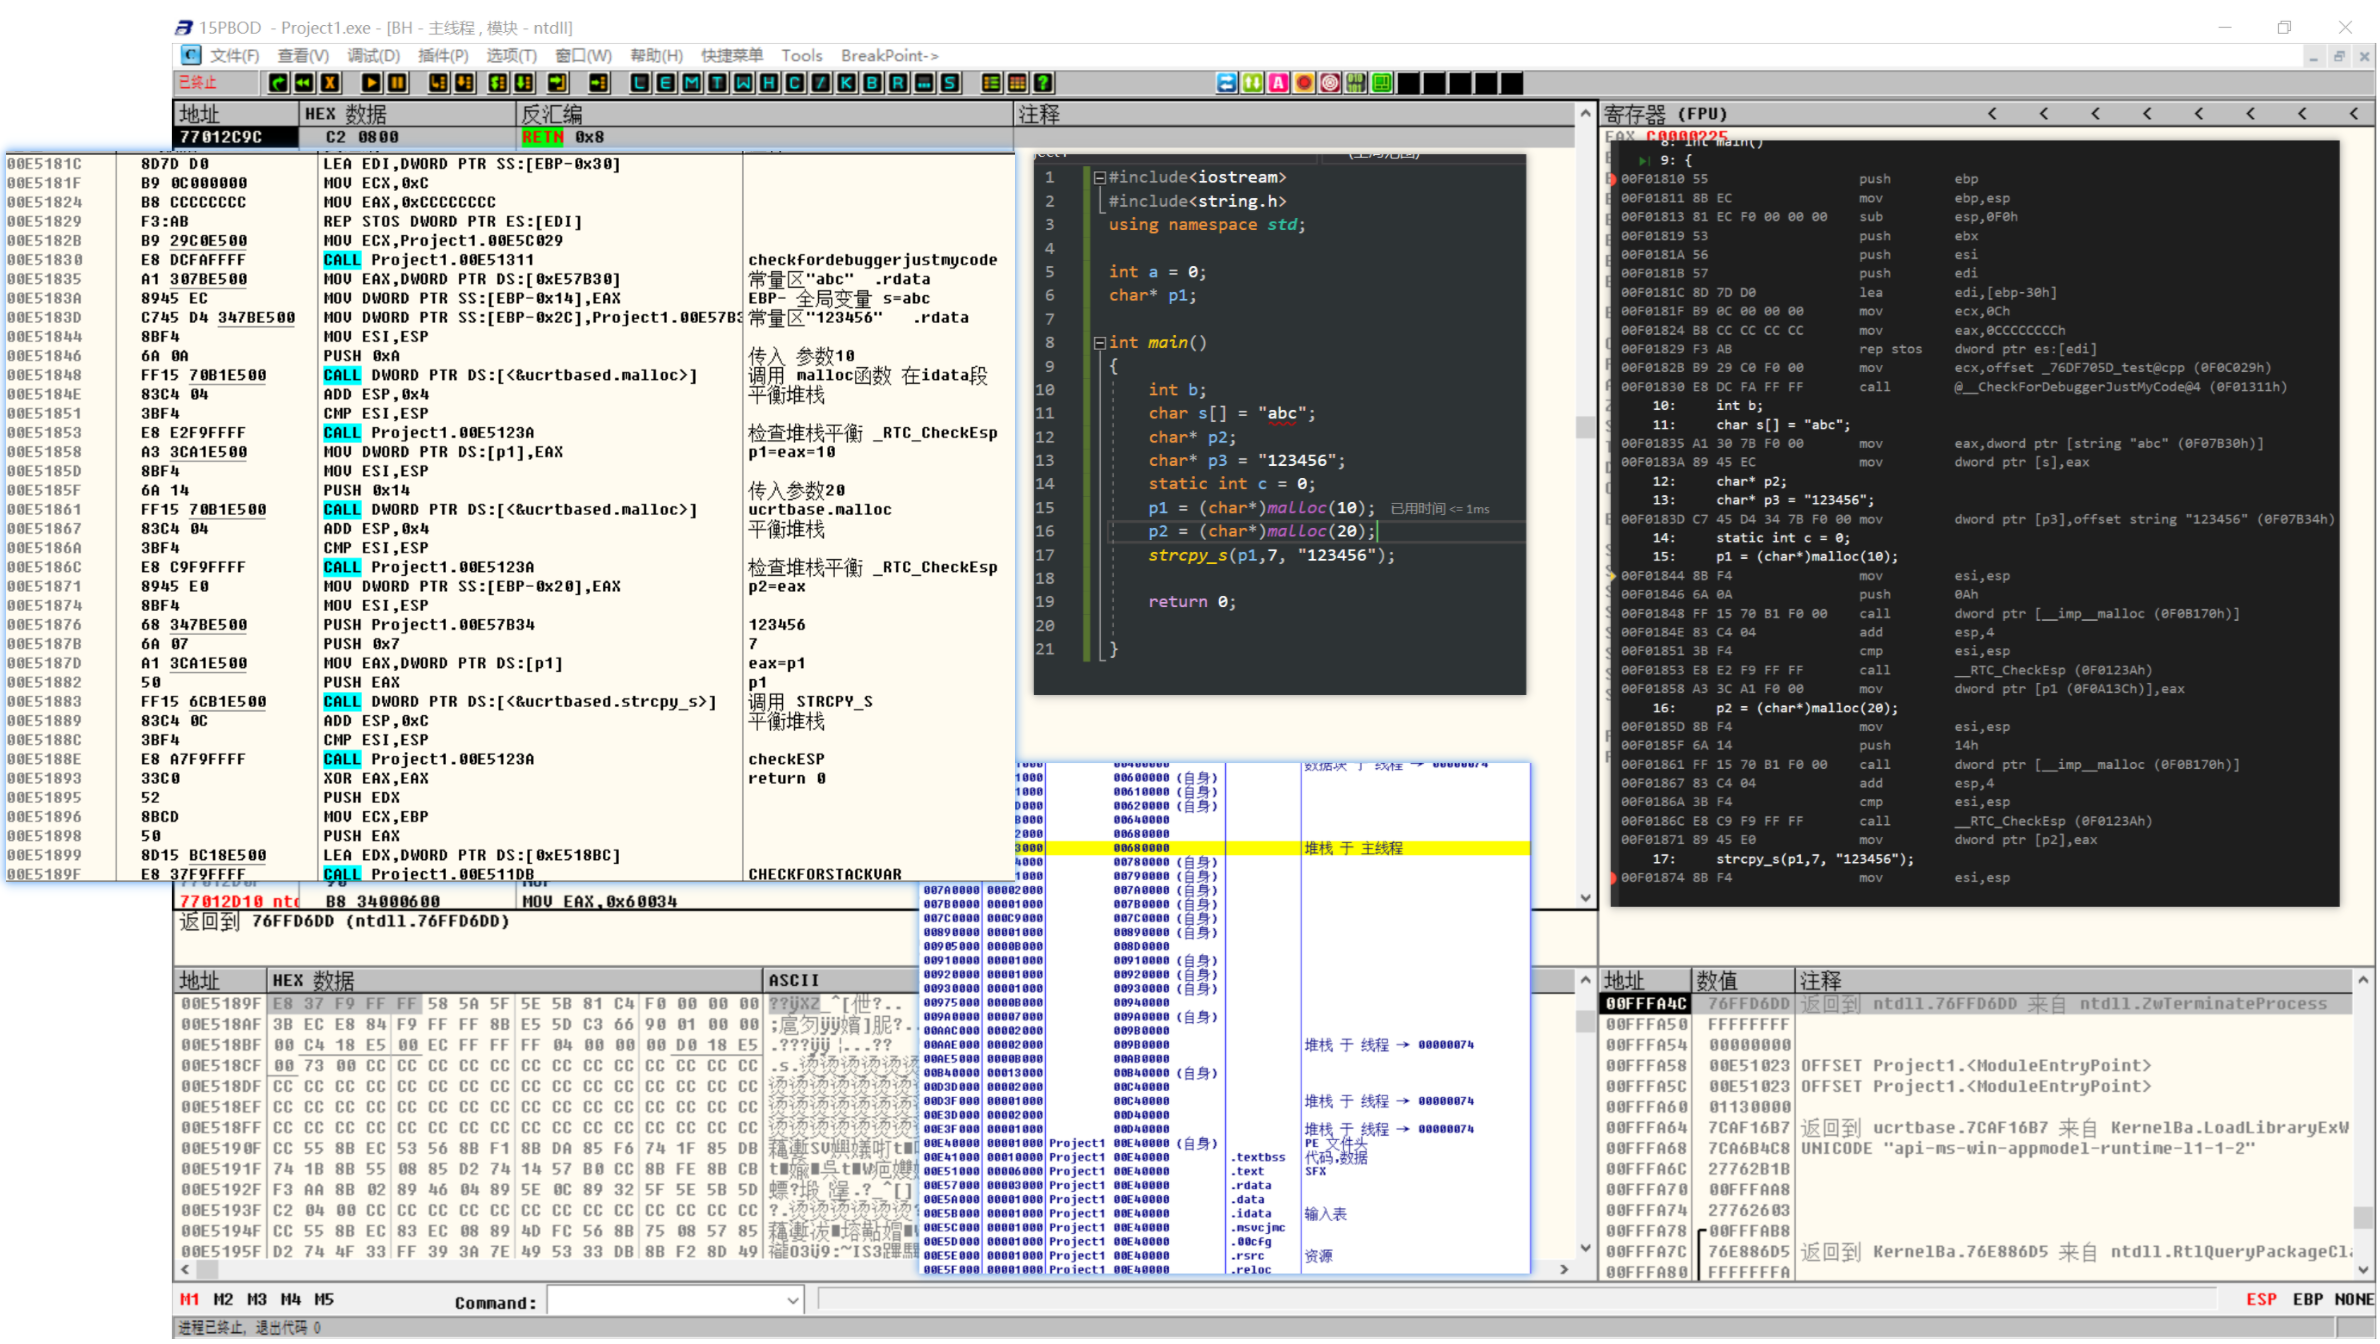This screenshot has height=1344, width=2380.
Task: Open the 插件(P) menu
Action: click(x=443, y=55)
